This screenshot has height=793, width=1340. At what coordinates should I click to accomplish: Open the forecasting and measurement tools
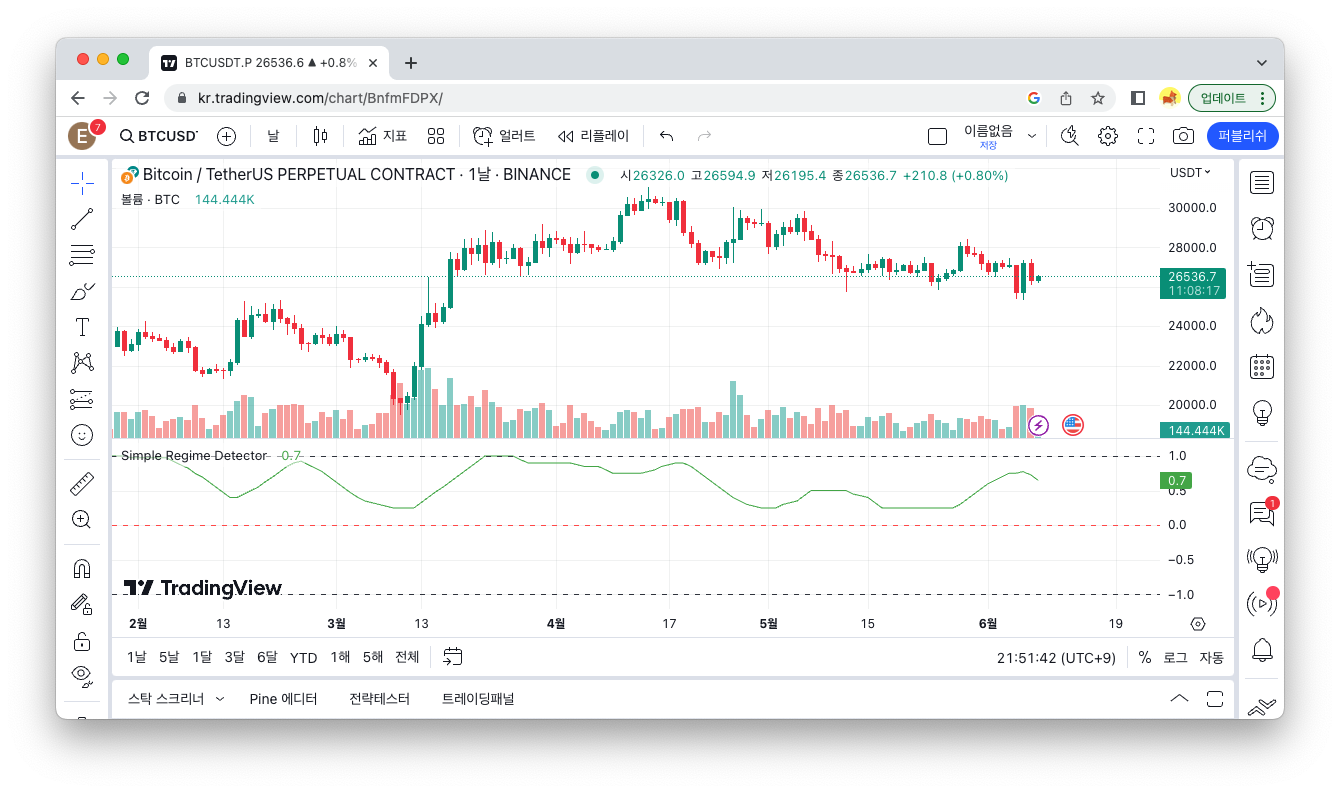coord(82,399)
